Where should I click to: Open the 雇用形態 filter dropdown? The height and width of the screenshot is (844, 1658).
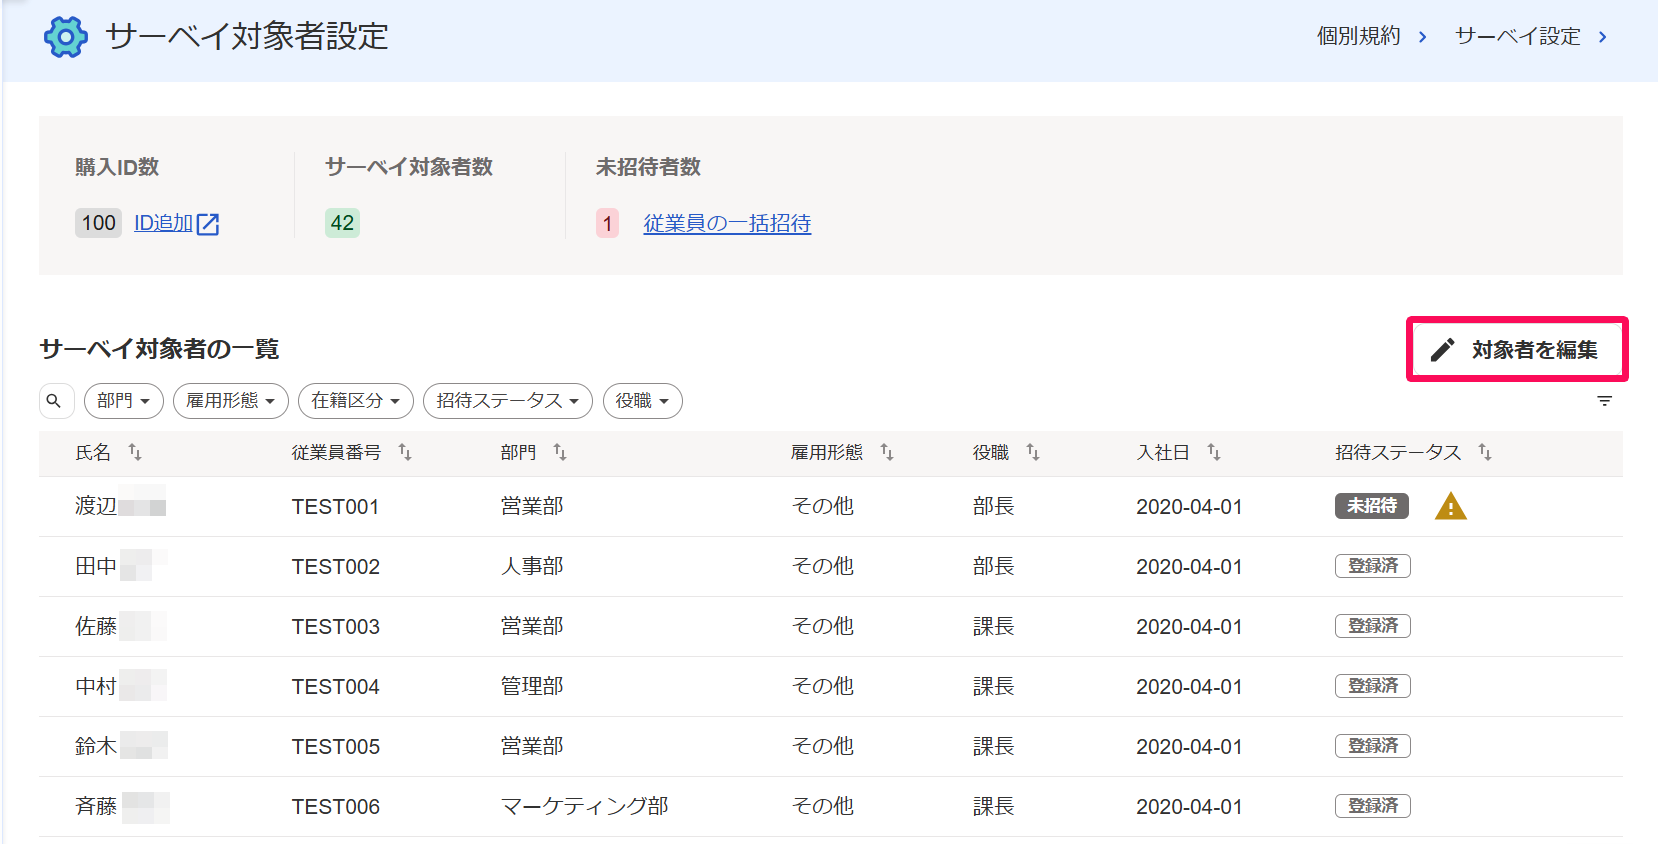[x=231, y=401]
